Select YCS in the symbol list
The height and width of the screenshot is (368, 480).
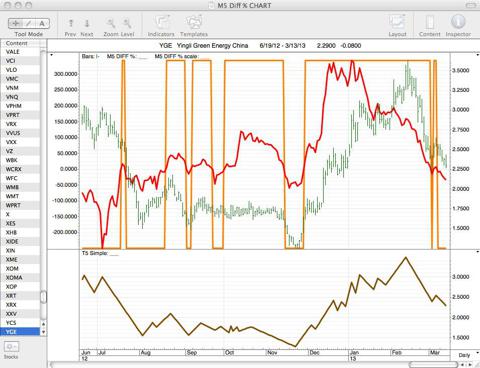[20, 322]
